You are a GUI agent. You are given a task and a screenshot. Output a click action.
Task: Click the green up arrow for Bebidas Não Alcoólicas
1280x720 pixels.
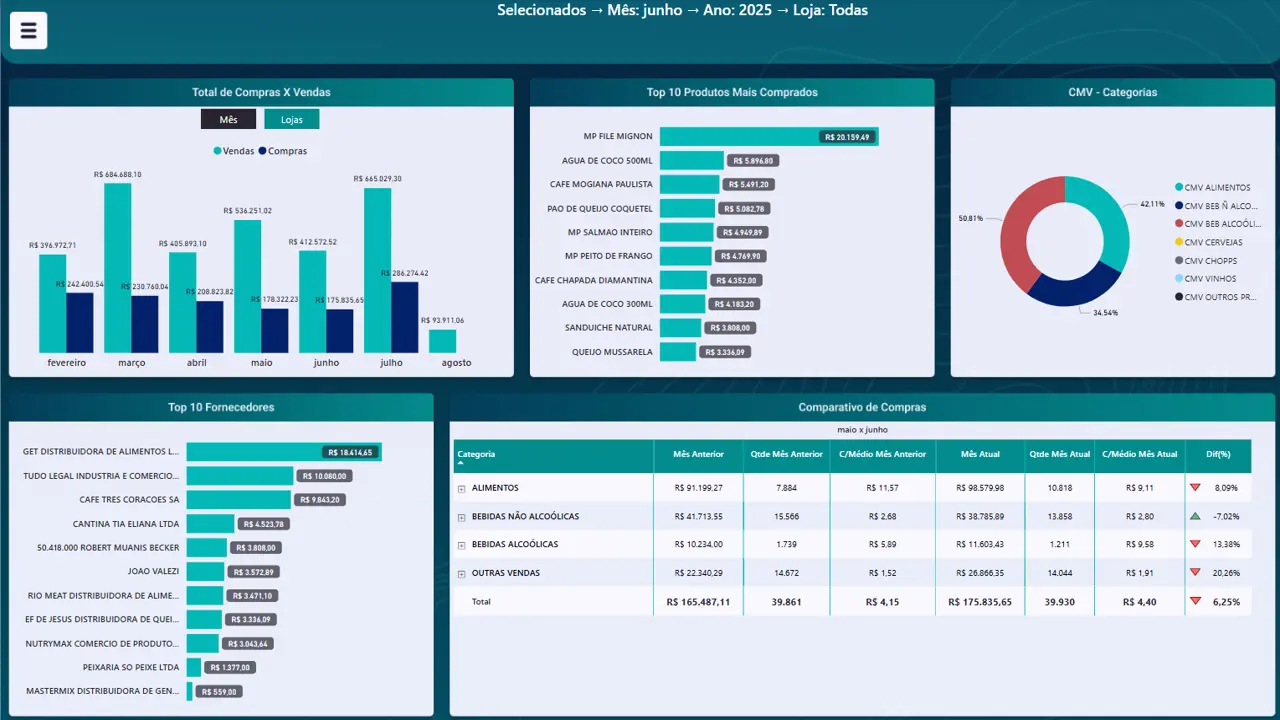tap(1195, 516)
